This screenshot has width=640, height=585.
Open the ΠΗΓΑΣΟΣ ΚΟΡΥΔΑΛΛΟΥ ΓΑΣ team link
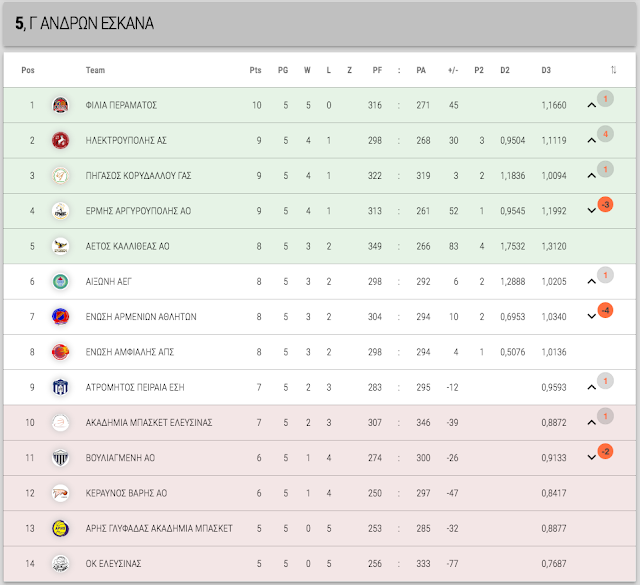tap(138, 176)
